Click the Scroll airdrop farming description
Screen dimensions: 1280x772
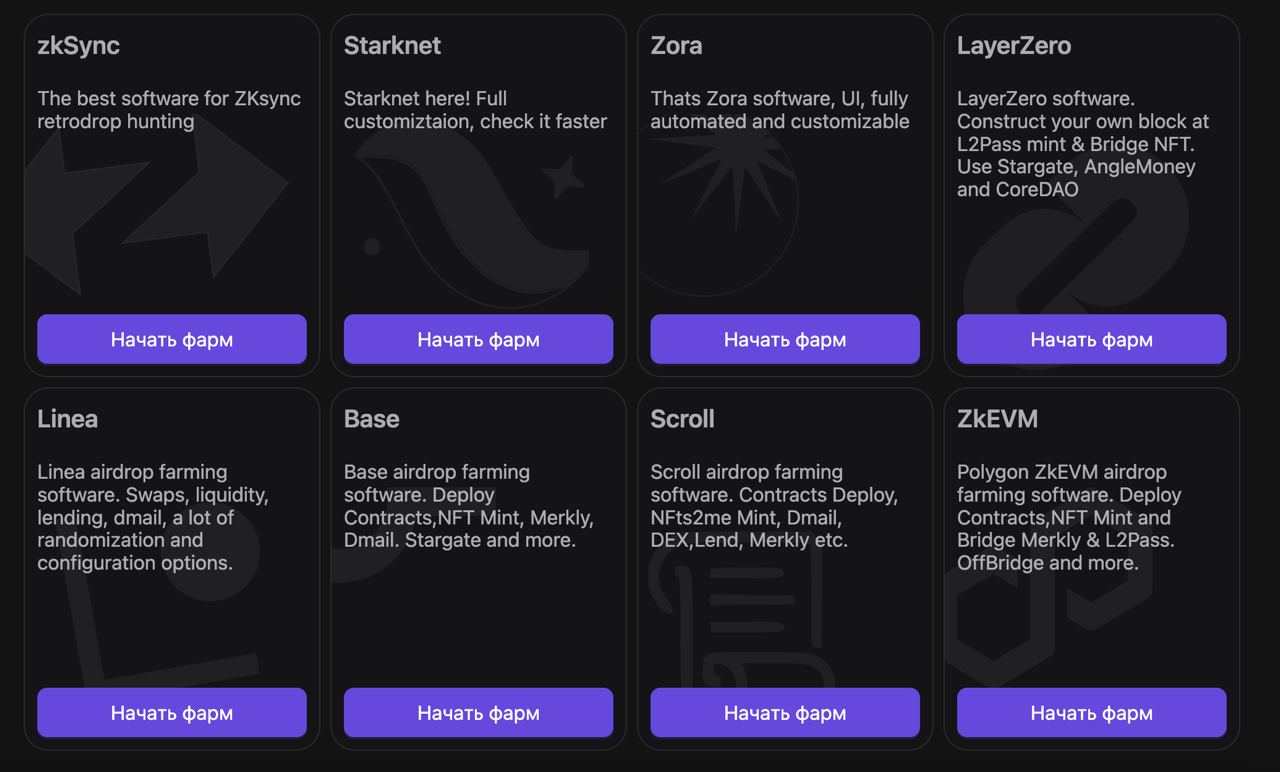click(775, 506)
